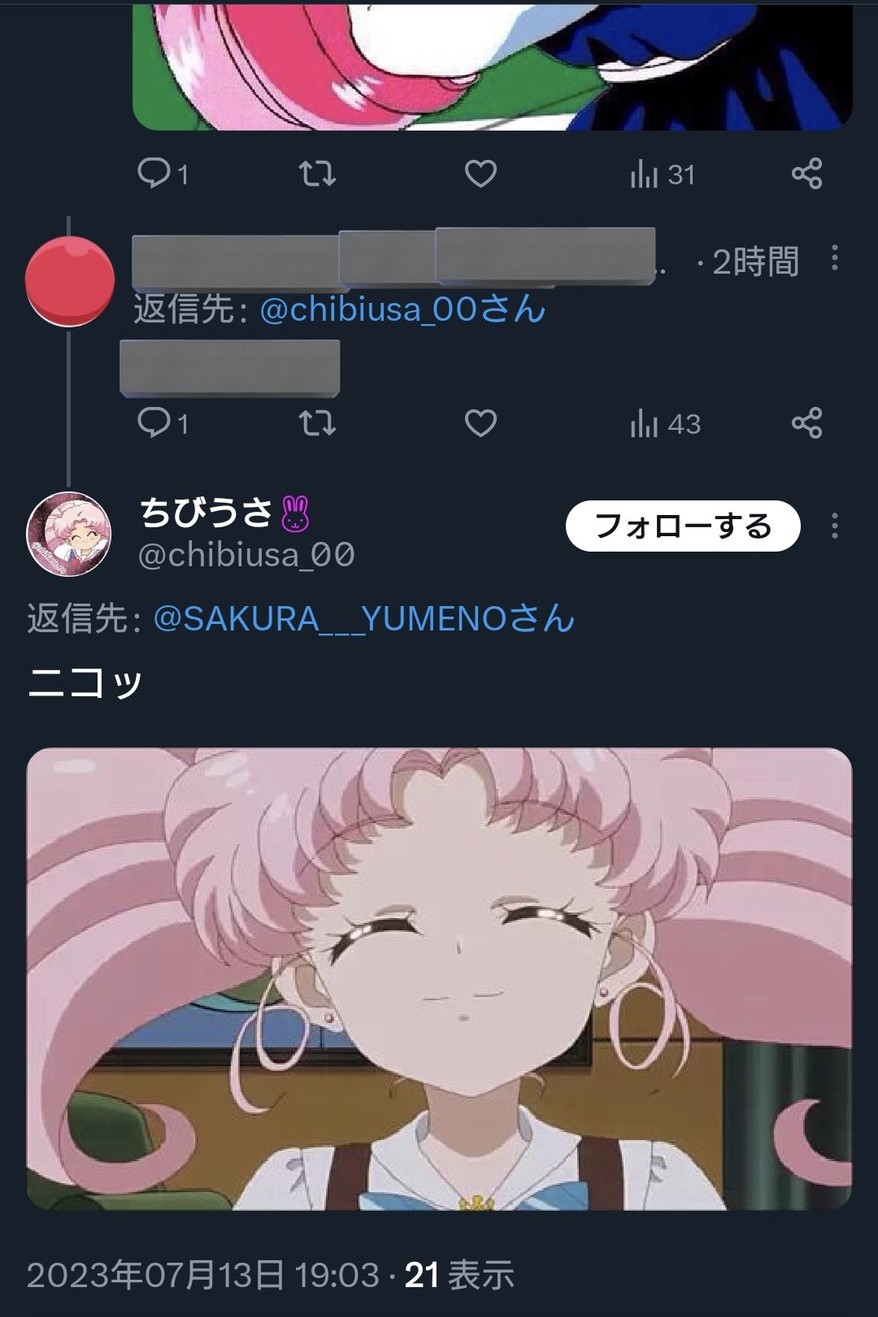Share the top image tweet
The height and width of the screenshot is (1317, 878).
coord(807,173)
